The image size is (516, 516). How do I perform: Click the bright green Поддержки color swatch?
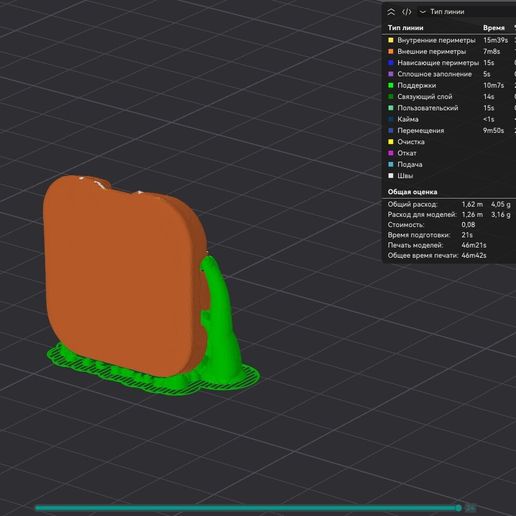point(391,86)
